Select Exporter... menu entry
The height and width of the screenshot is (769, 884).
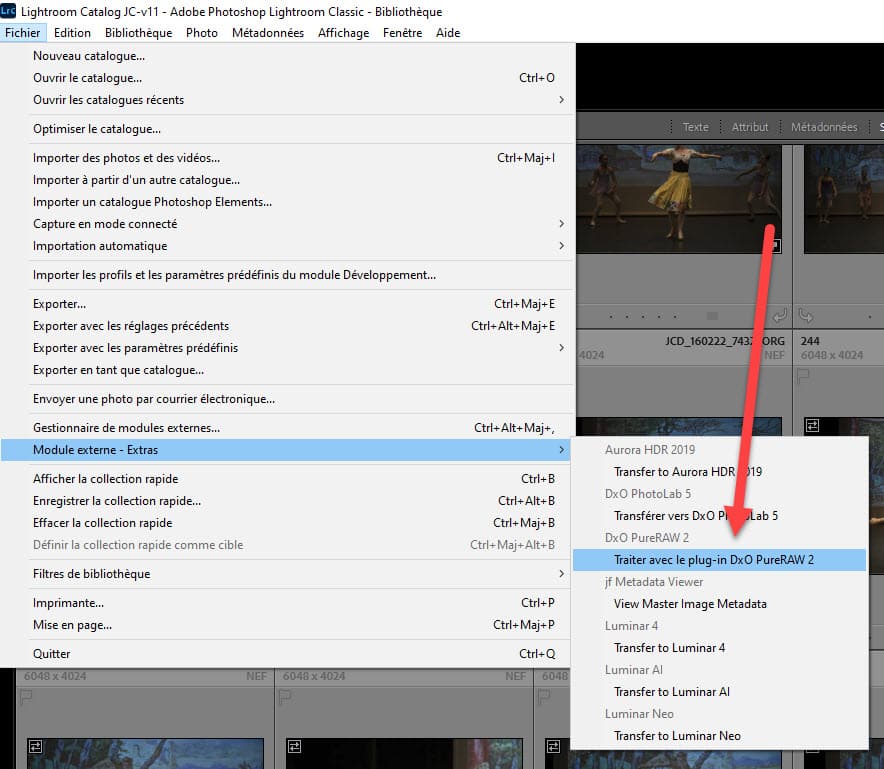288,304
